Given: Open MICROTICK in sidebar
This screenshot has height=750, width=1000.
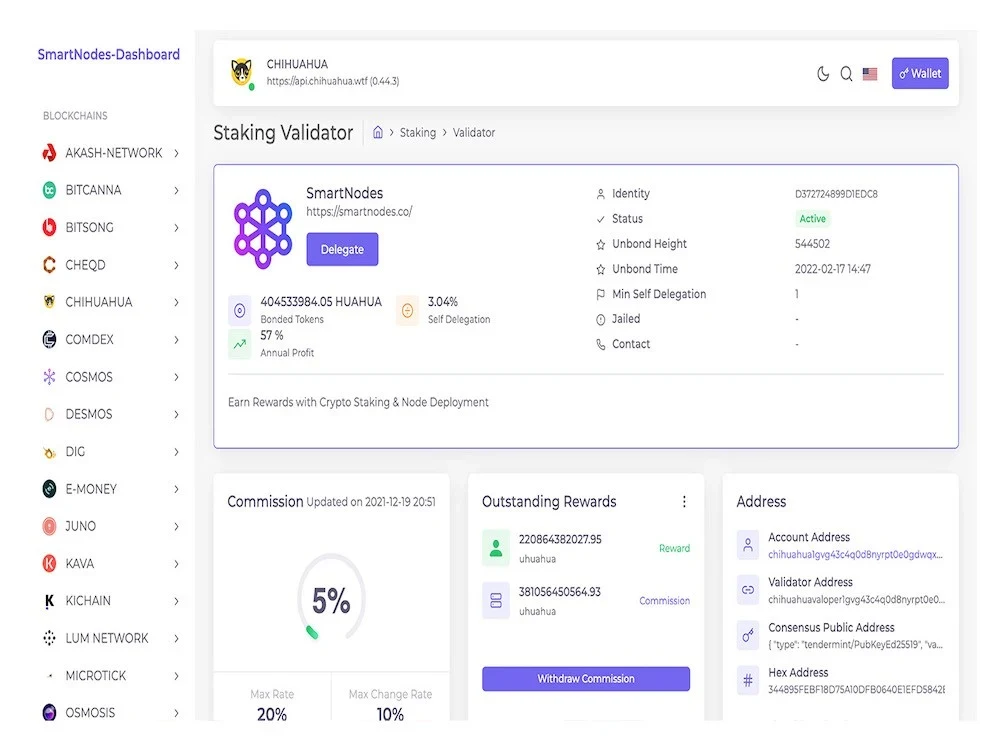Looking at the screenshot, I should tap(111, 675).
